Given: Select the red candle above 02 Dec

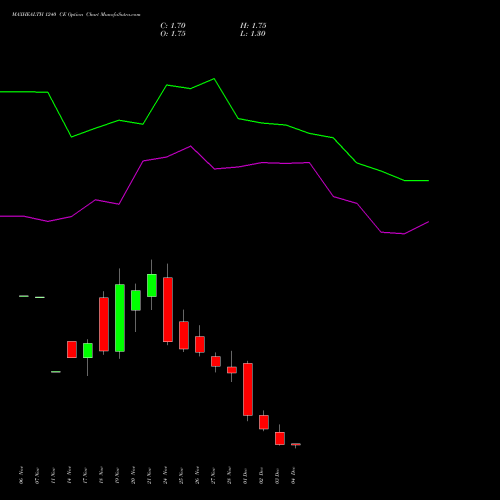Looking at the screenshot, I should point(264,422).
